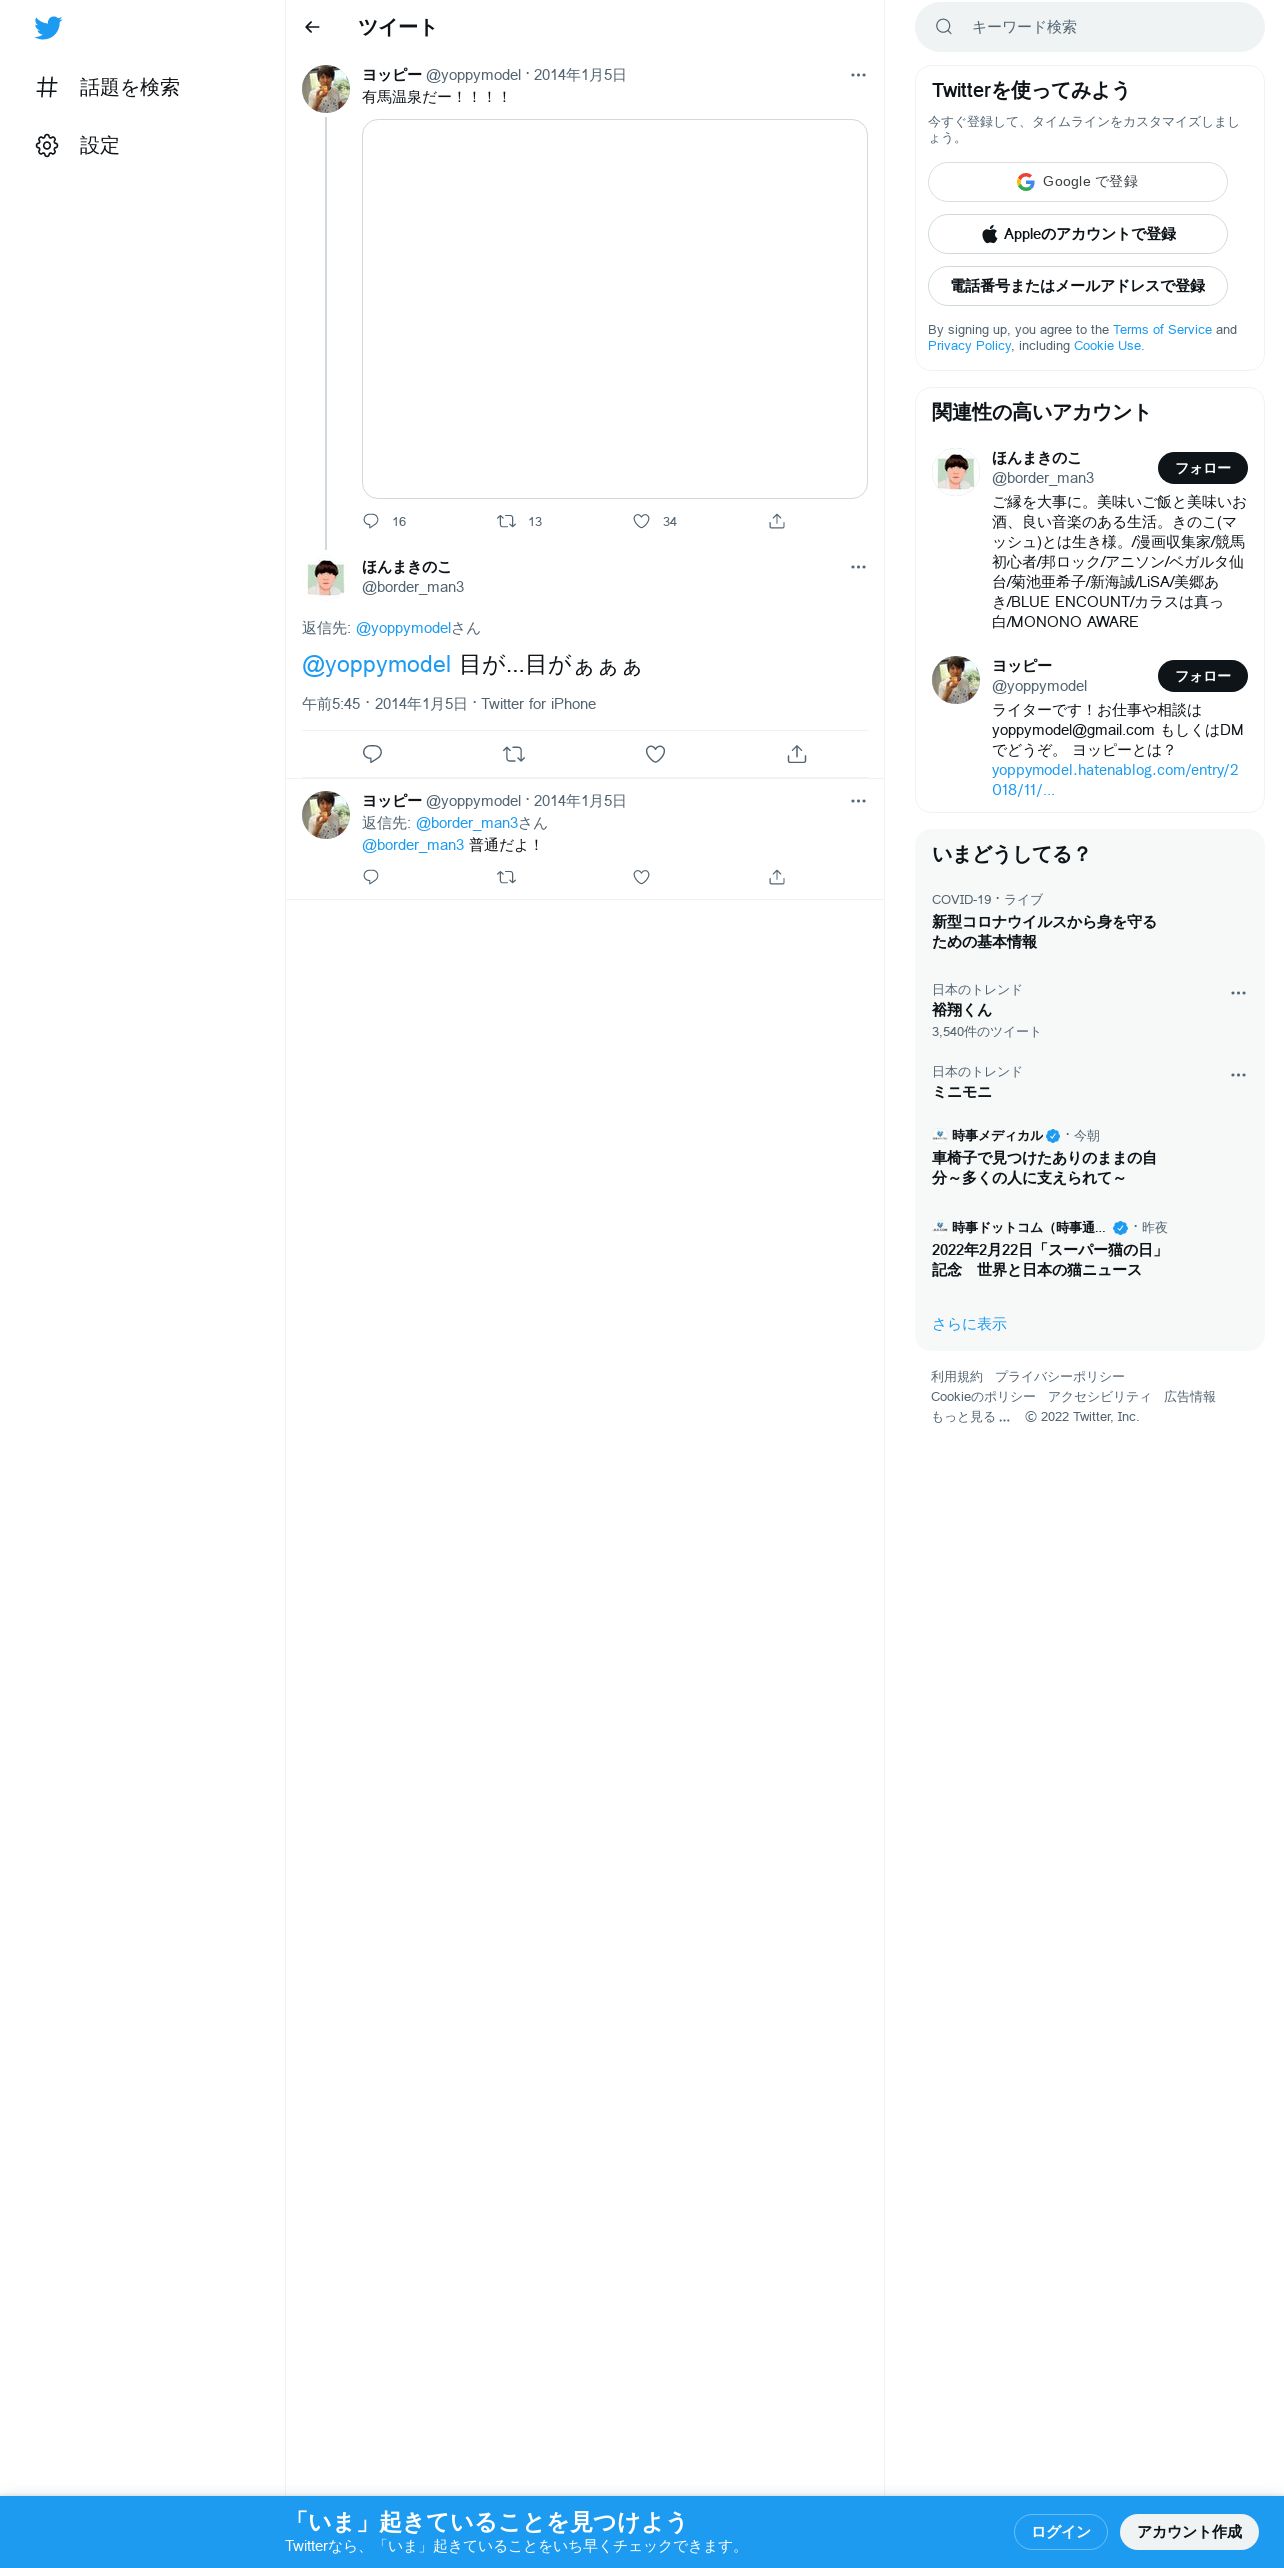Viewport: 1284px width, 2568px height.
Task: Open more options for 裕翔くん trend
Action: tap(1238, 993)
